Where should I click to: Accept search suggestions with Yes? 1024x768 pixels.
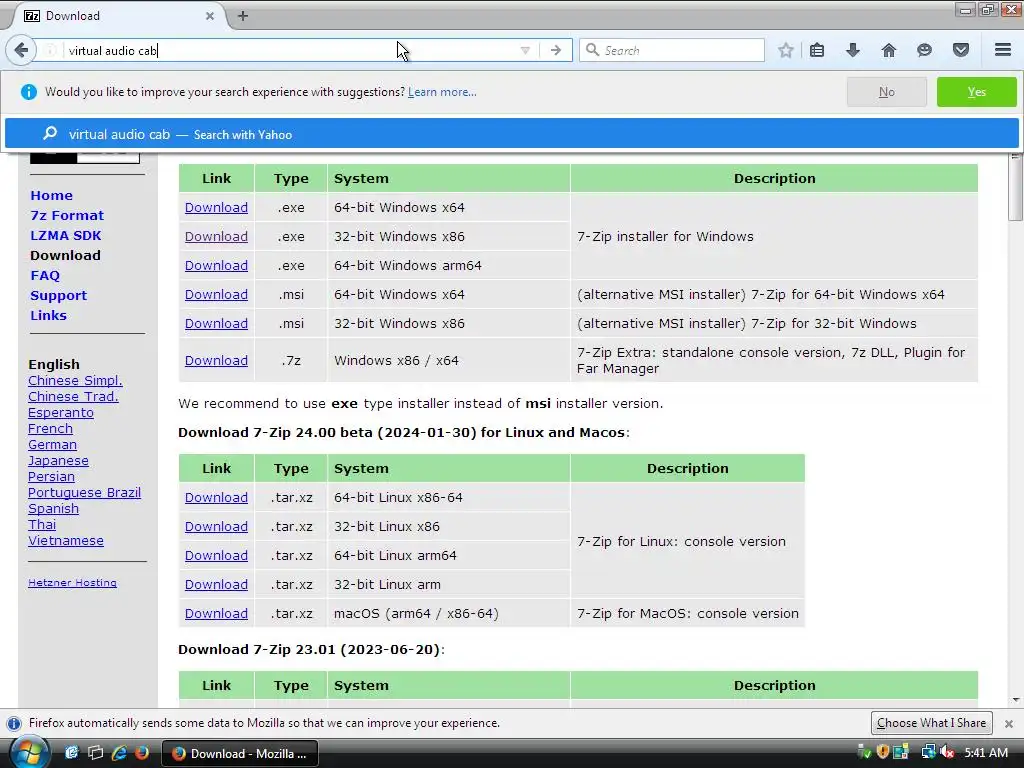click(976, 92)
